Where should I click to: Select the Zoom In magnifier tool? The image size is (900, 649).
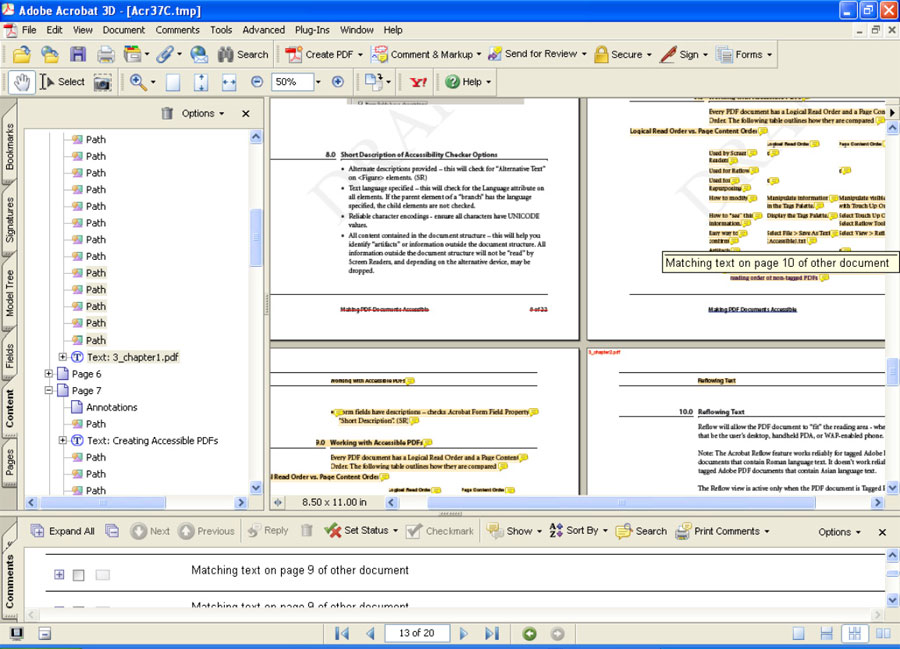click(138, 82)
